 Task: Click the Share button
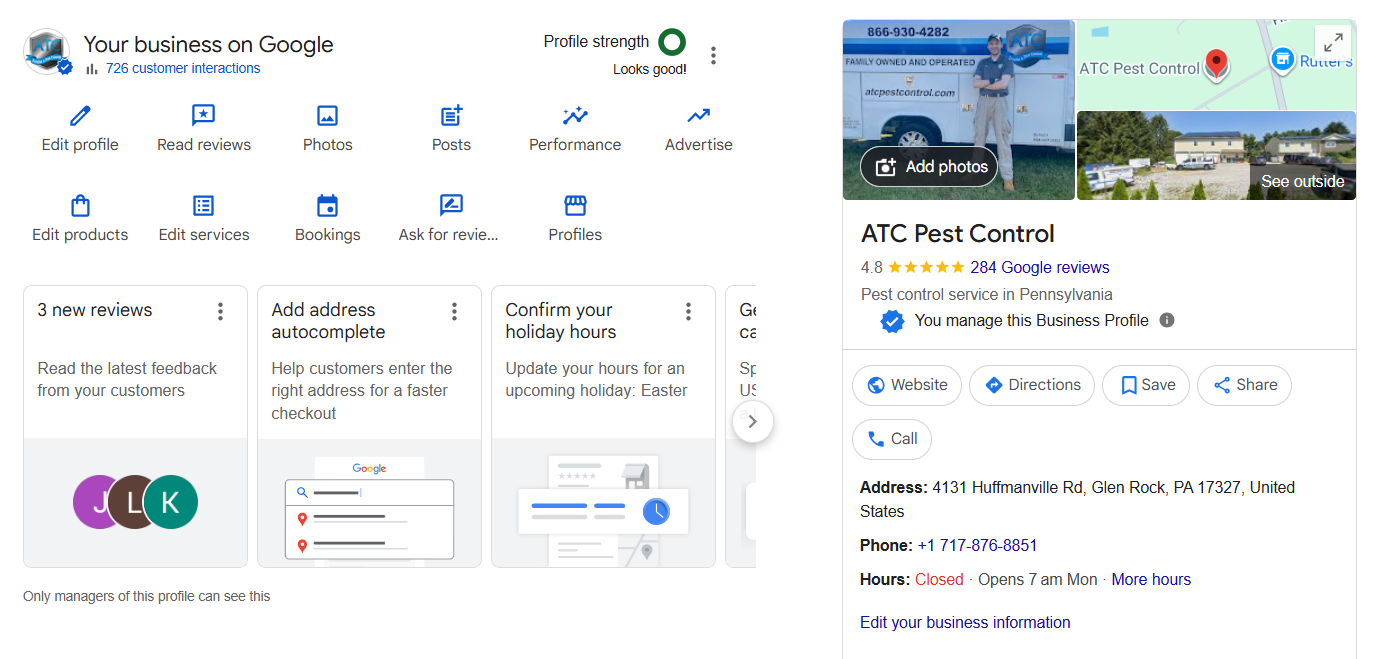1244,385
